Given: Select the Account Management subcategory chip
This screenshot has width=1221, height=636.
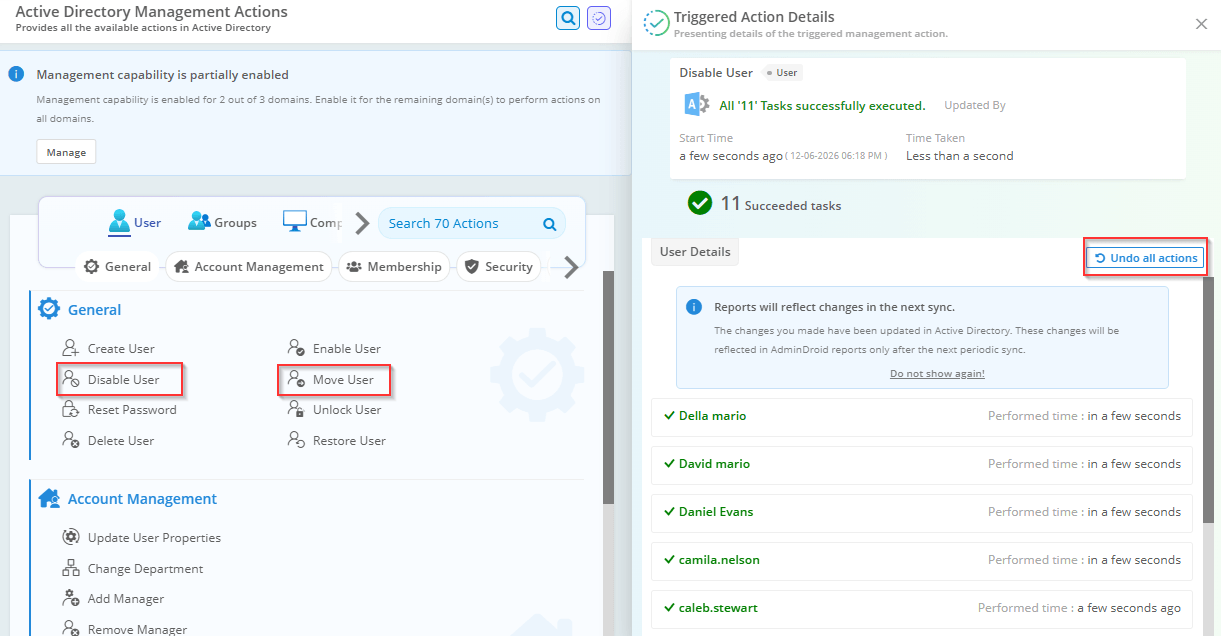Looking at the screenshot, I should pos(249,267).
